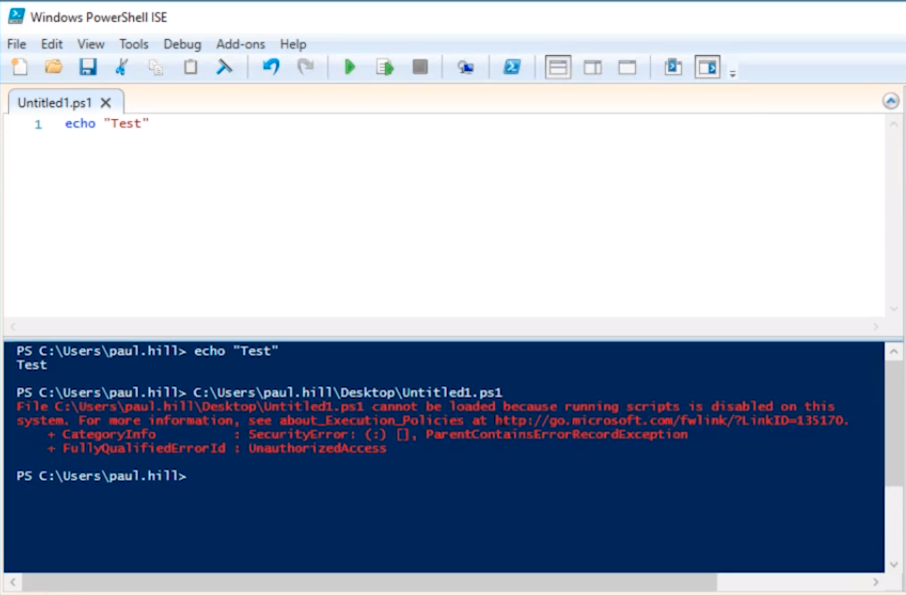
Task: Click console scroll up arrow
Action: (894, 351)
